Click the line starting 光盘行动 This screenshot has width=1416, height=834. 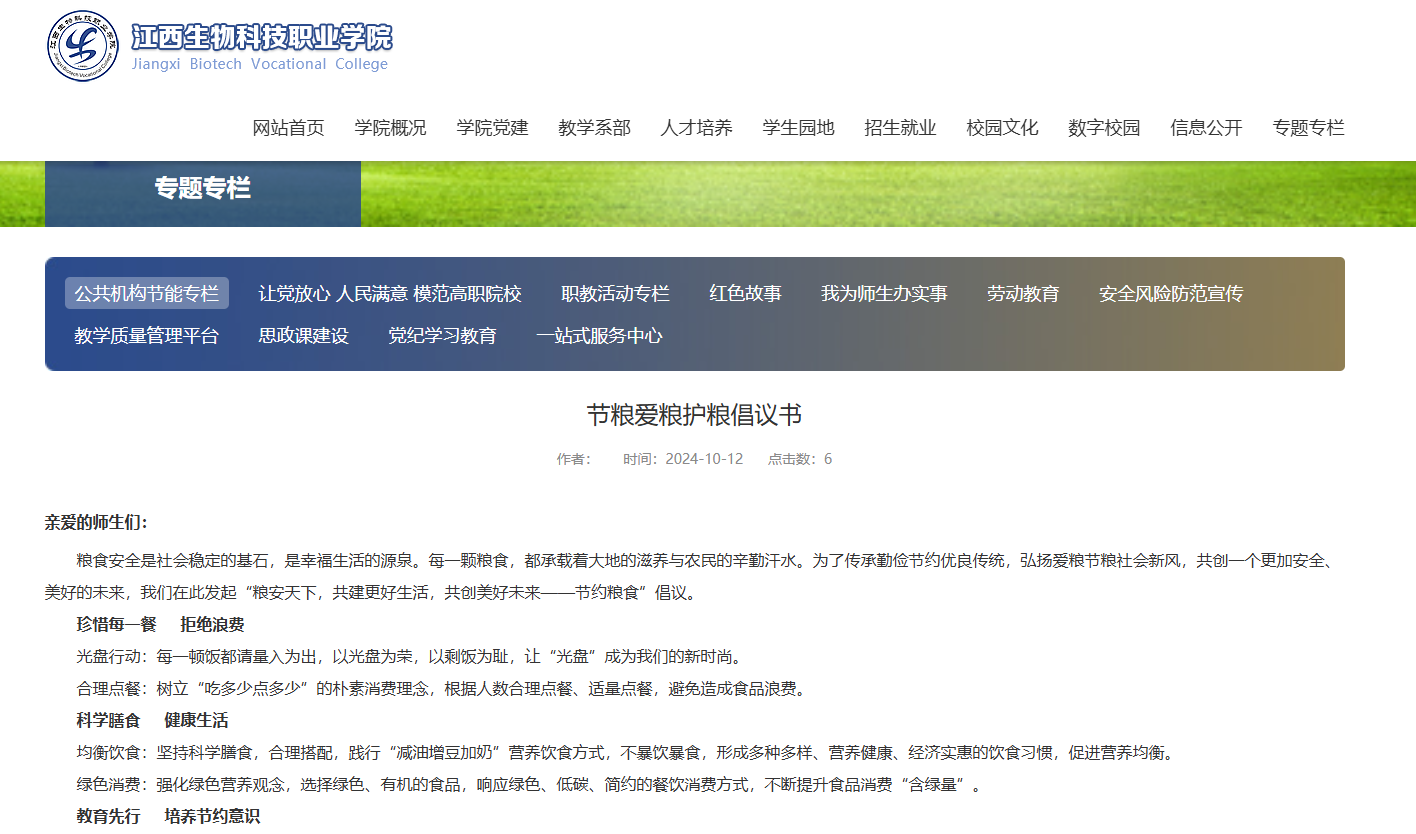click(x=410, y=657)
